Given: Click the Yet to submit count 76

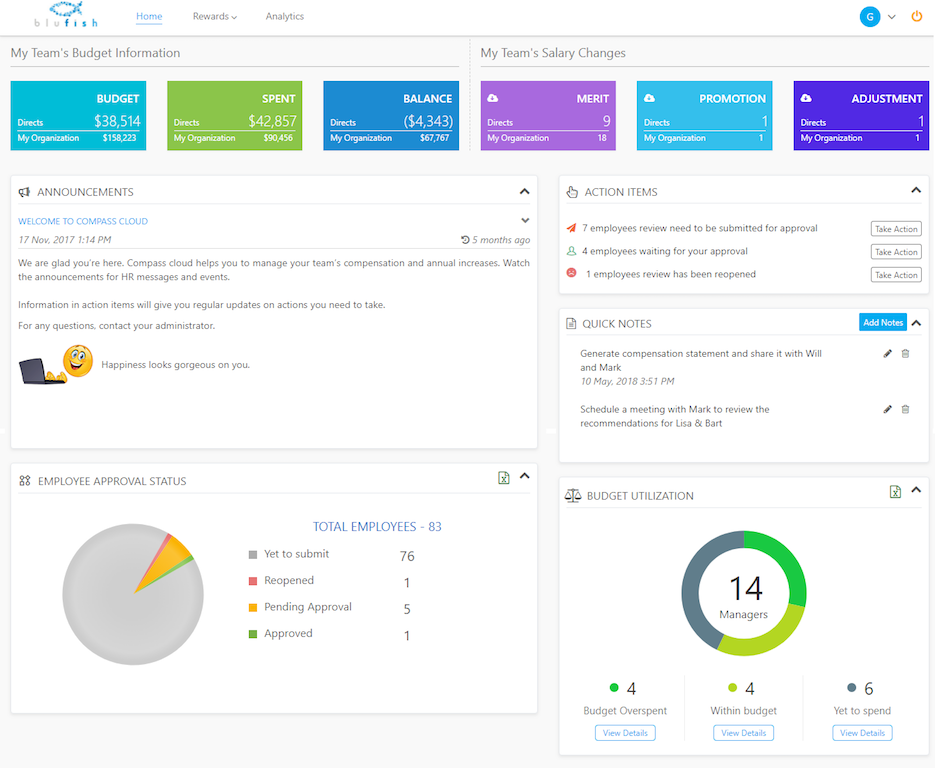Looking at the screenshot, I should coord(407,556).
